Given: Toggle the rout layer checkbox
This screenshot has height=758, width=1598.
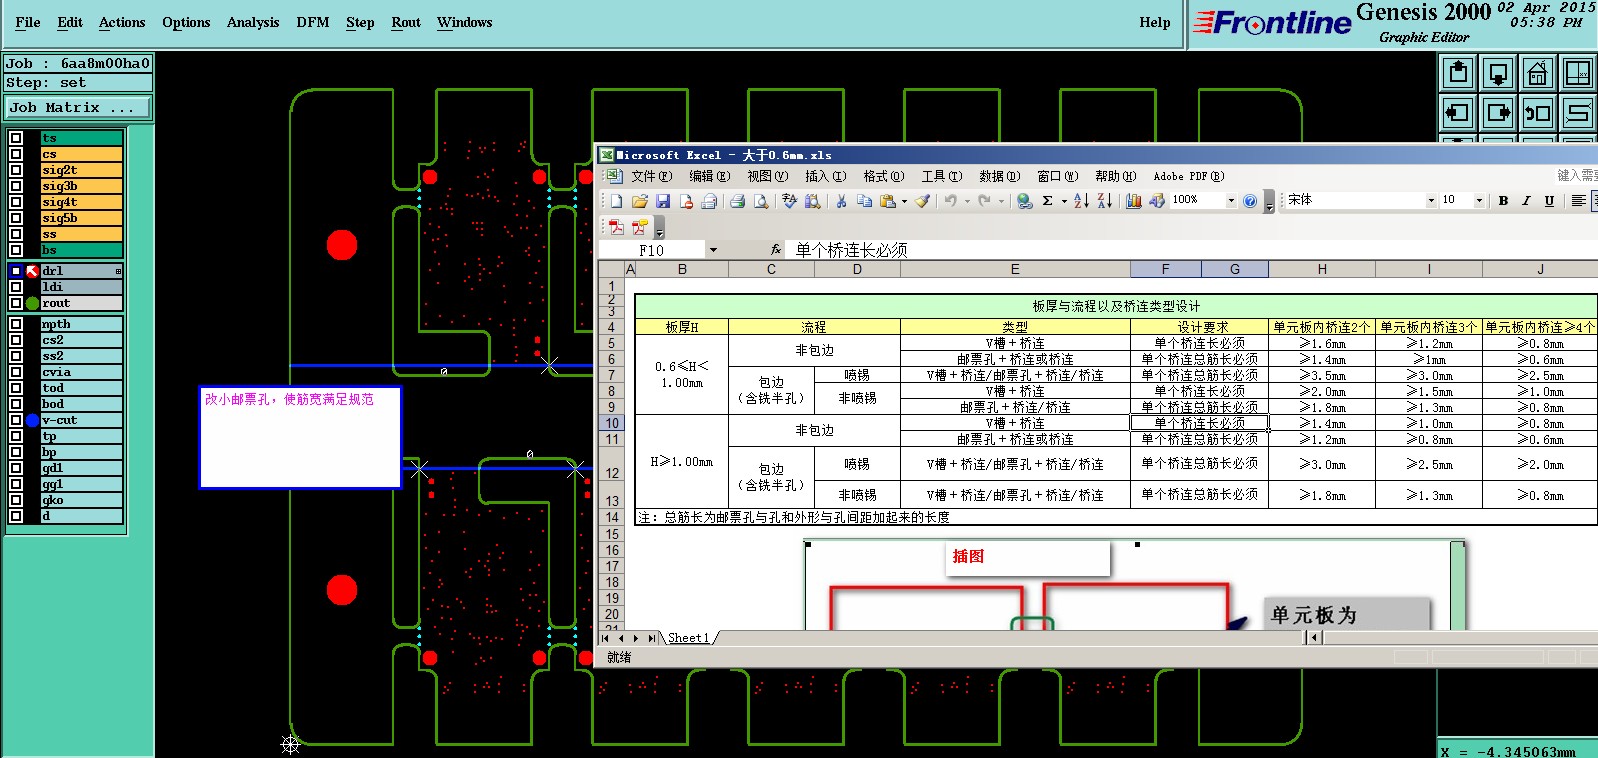Looking at the screenshot, I should [16, 303].
